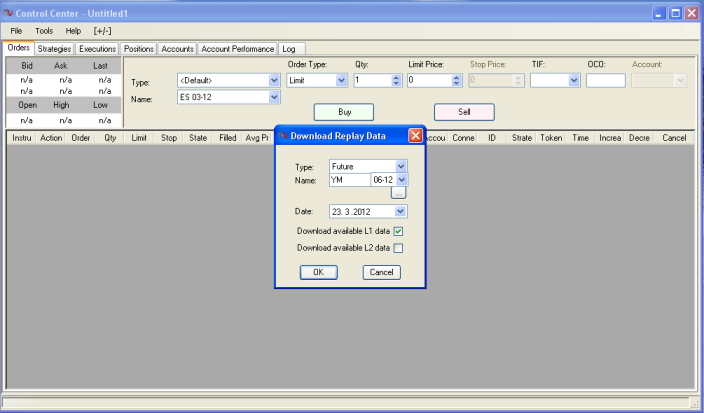This screenshot has height=413, width=704.
Task: Close the Download Replay Data dialog
Action: coord(416,135)
